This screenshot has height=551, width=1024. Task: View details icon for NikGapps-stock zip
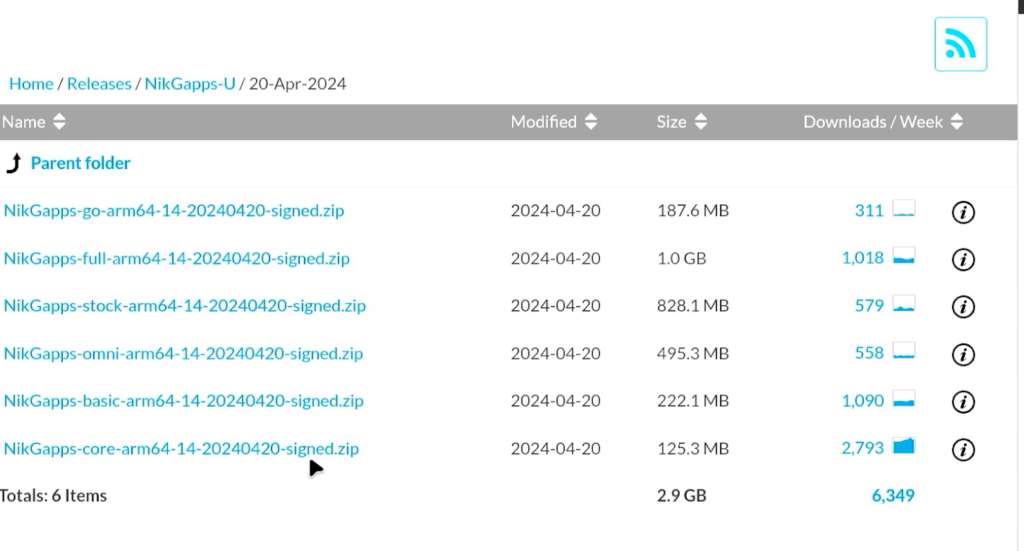[962, 306]
